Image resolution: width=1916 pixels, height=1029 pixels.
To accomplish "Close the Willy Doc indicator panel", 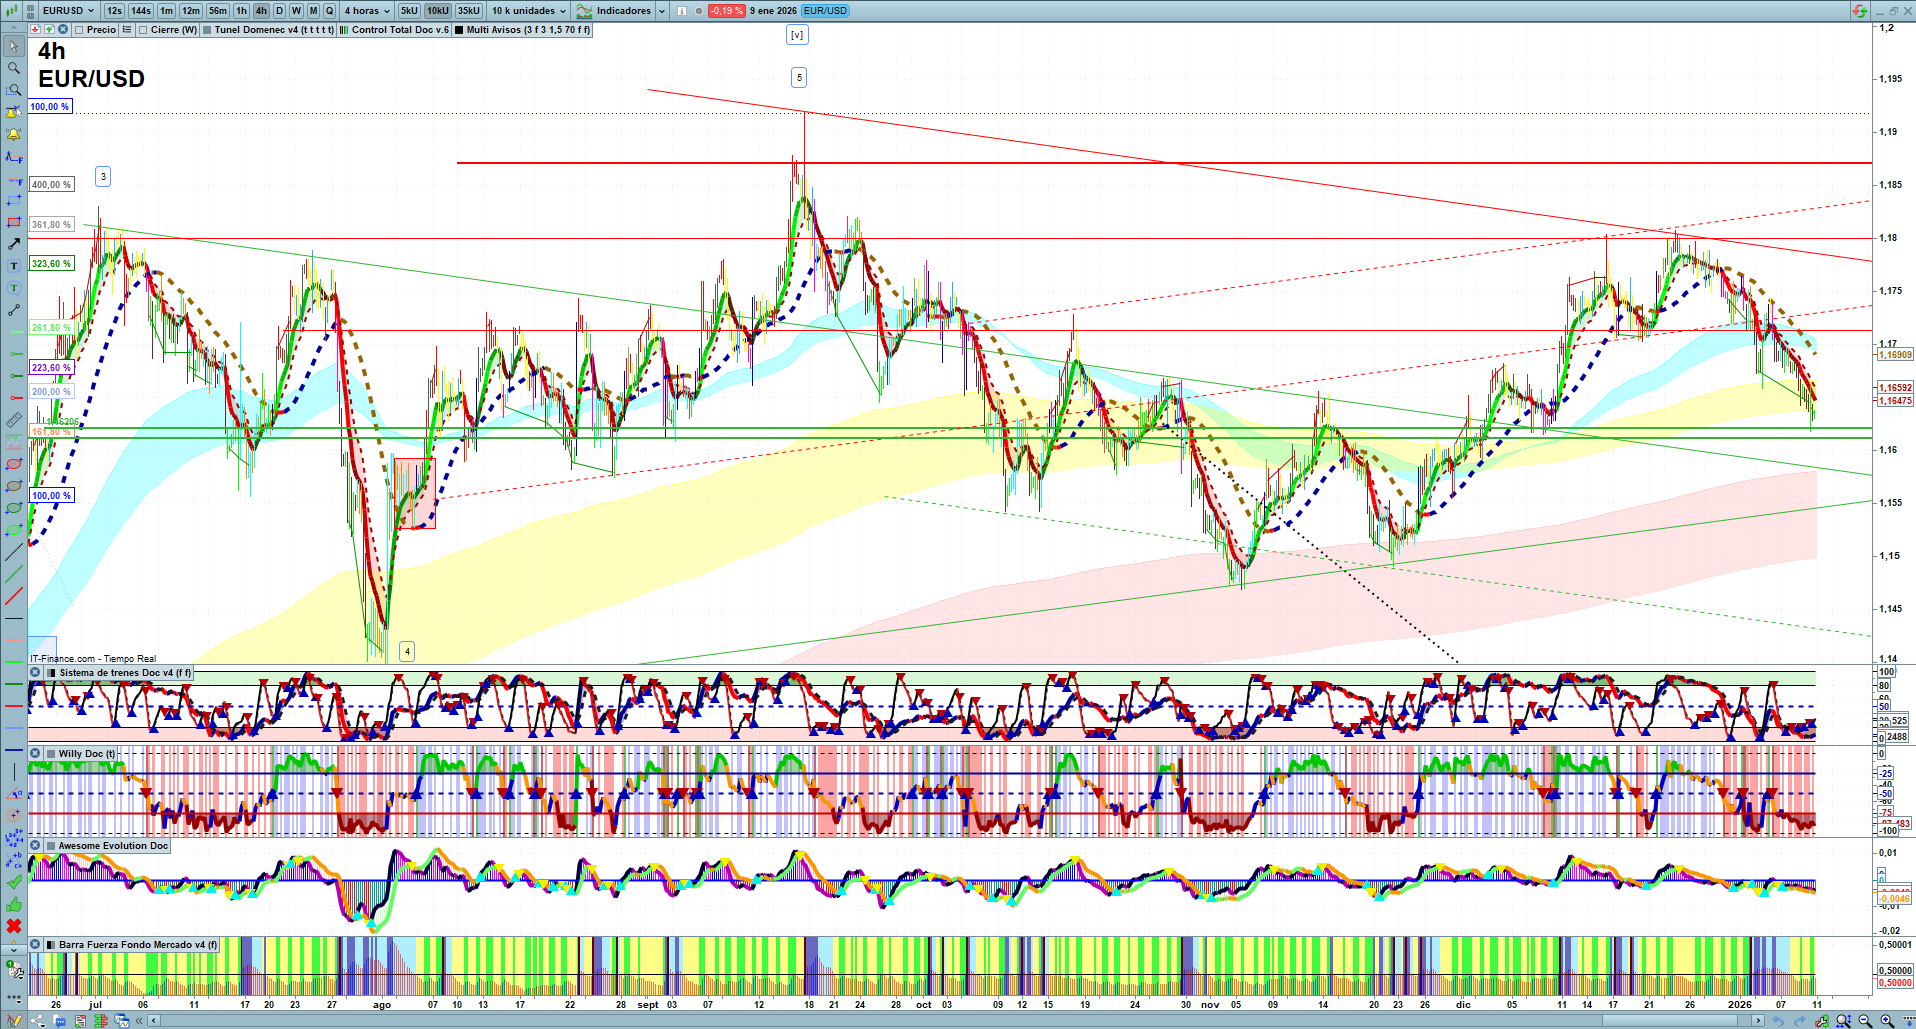I will point(35,754).
